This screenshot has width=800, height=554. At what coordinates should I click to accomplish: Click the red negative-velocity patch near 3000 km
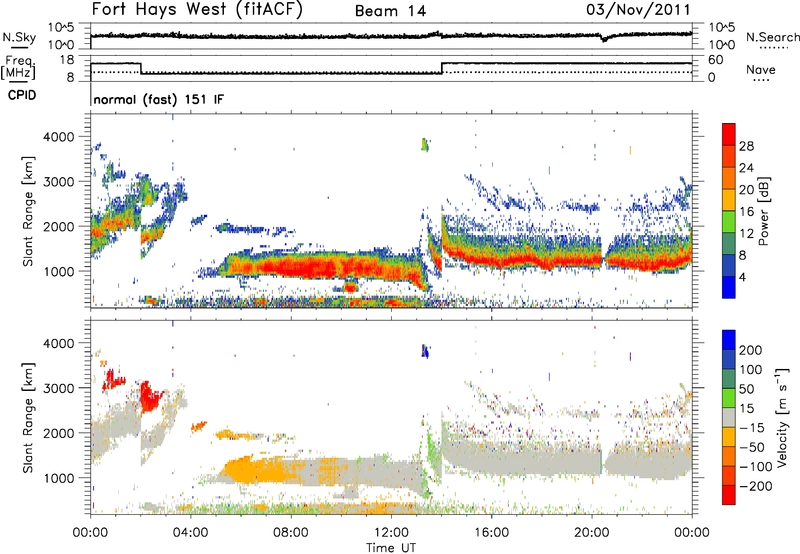149,397
